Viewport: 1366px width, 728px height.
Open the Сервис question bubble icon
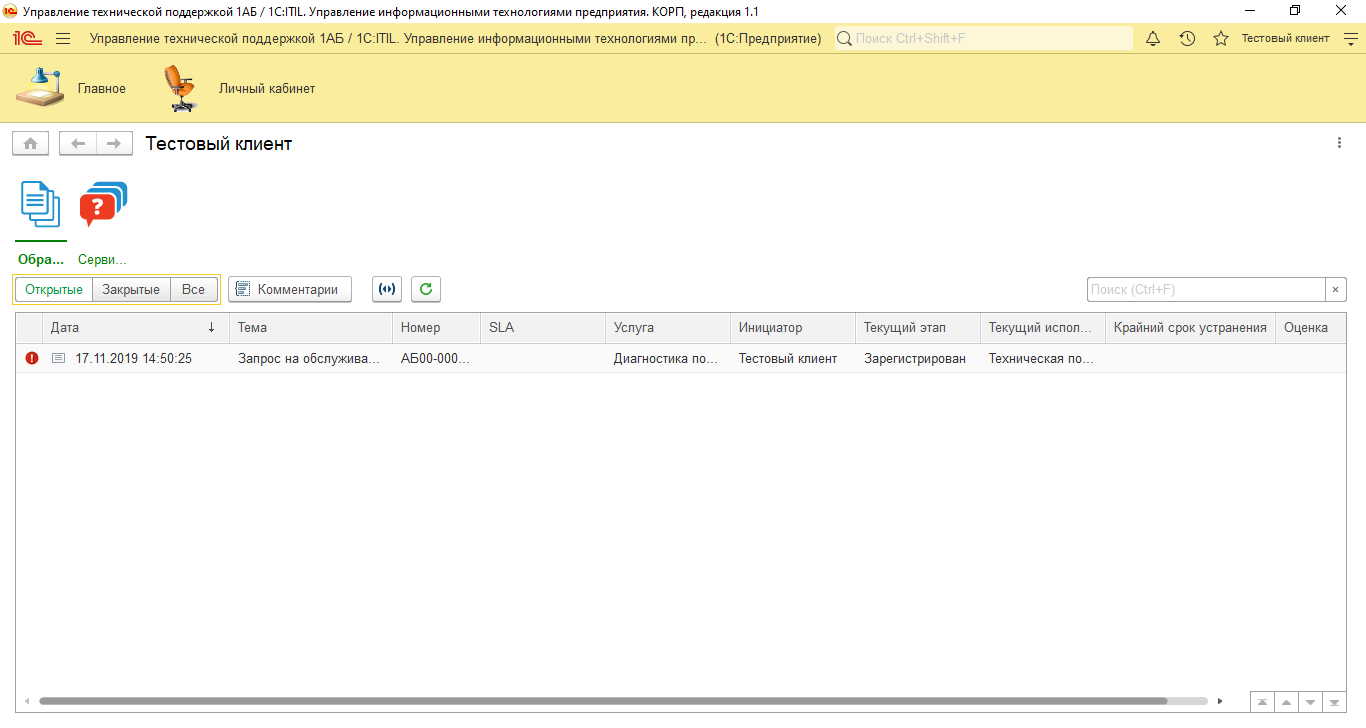click(103, 205)
